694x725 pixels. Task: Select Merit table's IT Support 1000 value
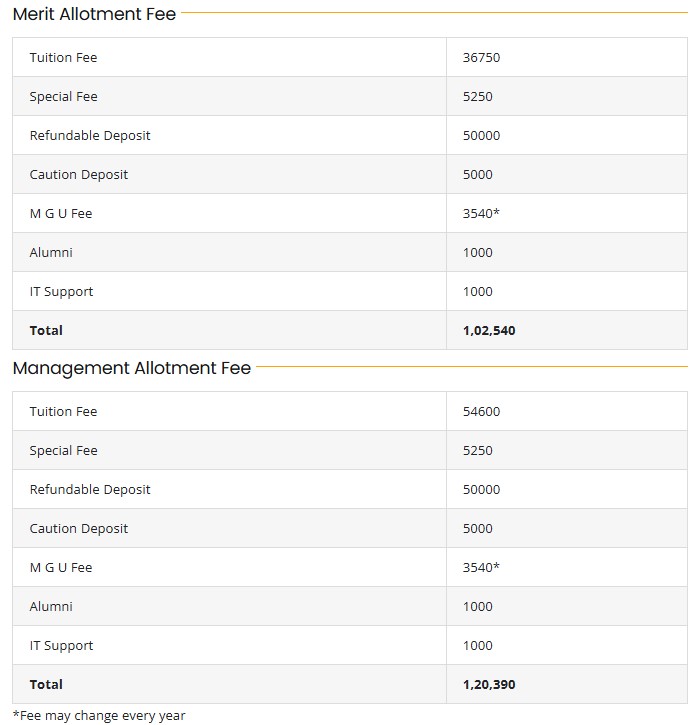pyautogui.click(x=478, y=292)
